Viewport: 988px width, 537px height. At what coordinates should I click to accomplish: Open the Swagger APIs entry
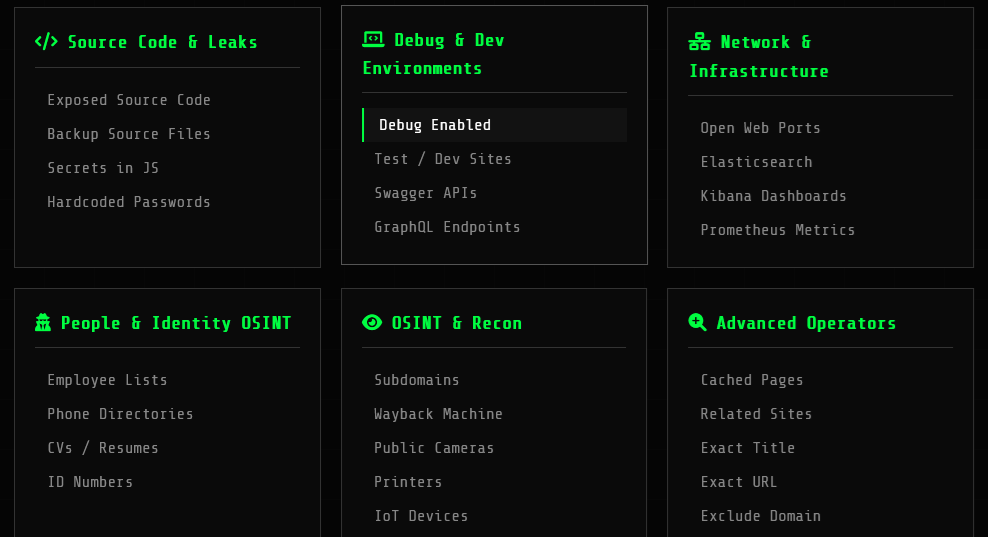[x=426, y=193]
